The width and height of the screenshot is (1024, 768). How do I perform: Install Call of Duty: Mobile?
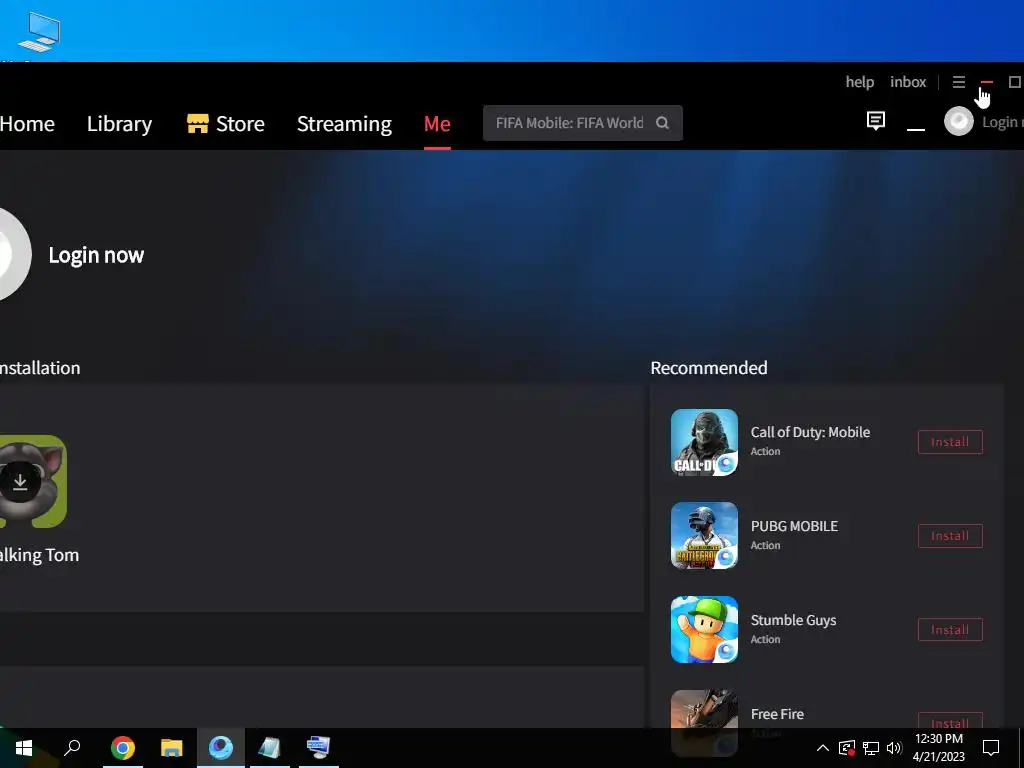[950, 442]
